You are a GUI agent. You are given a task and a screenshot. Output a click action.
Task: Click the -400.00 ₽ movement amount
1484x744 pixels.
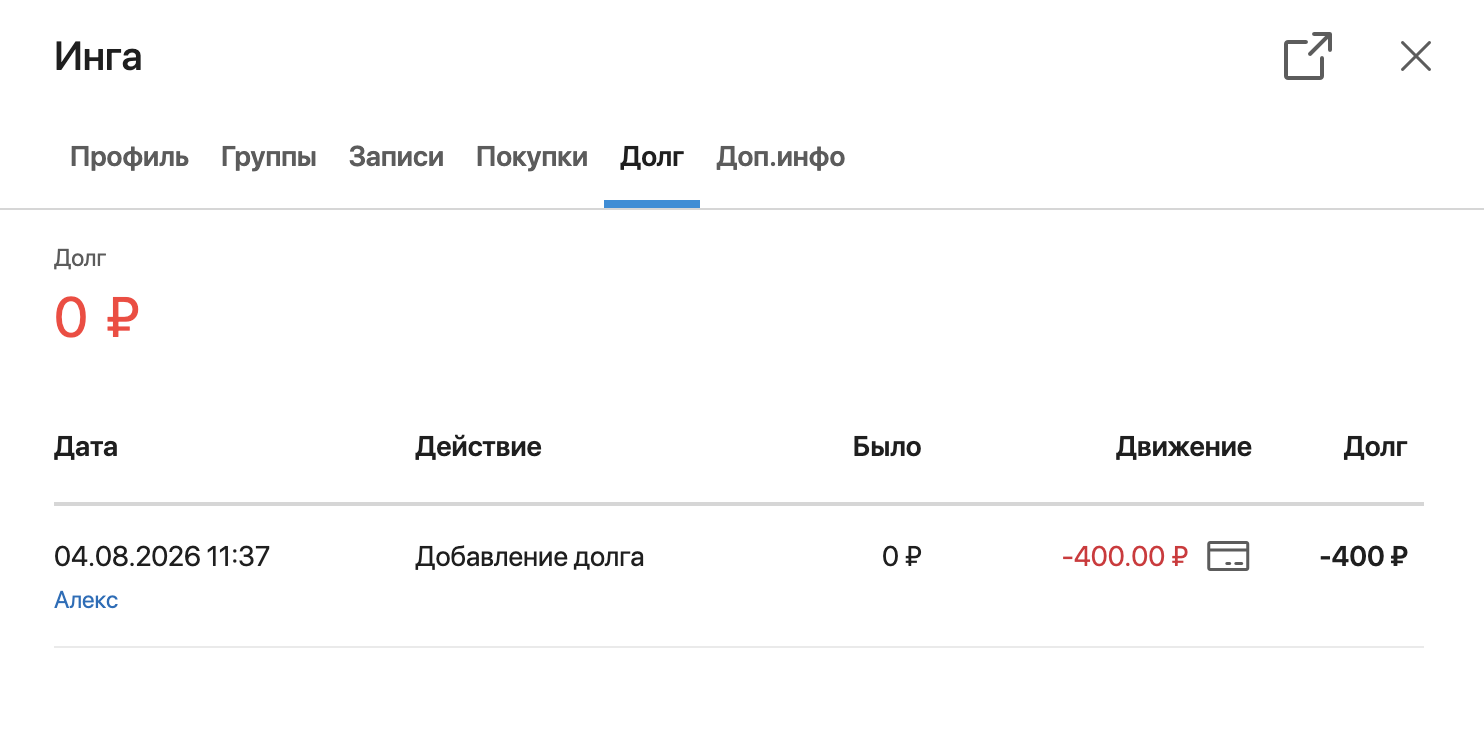click(1125, 557)
